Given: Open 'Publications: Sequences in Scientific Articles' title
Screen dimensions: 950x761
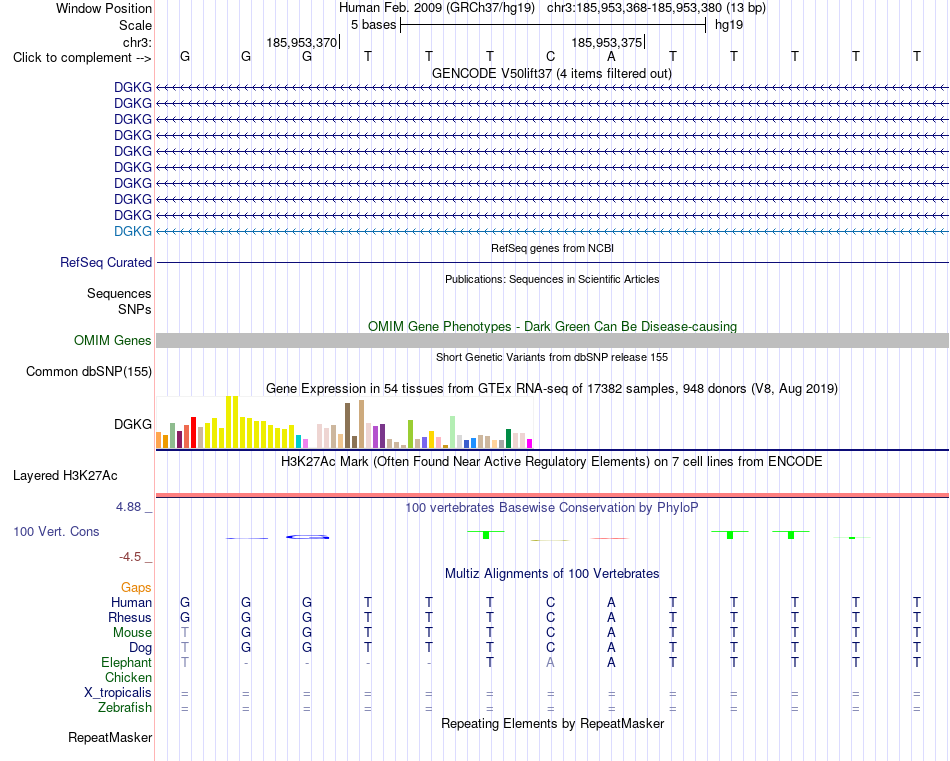Looking at the screenshot, I should pos(552,279).
